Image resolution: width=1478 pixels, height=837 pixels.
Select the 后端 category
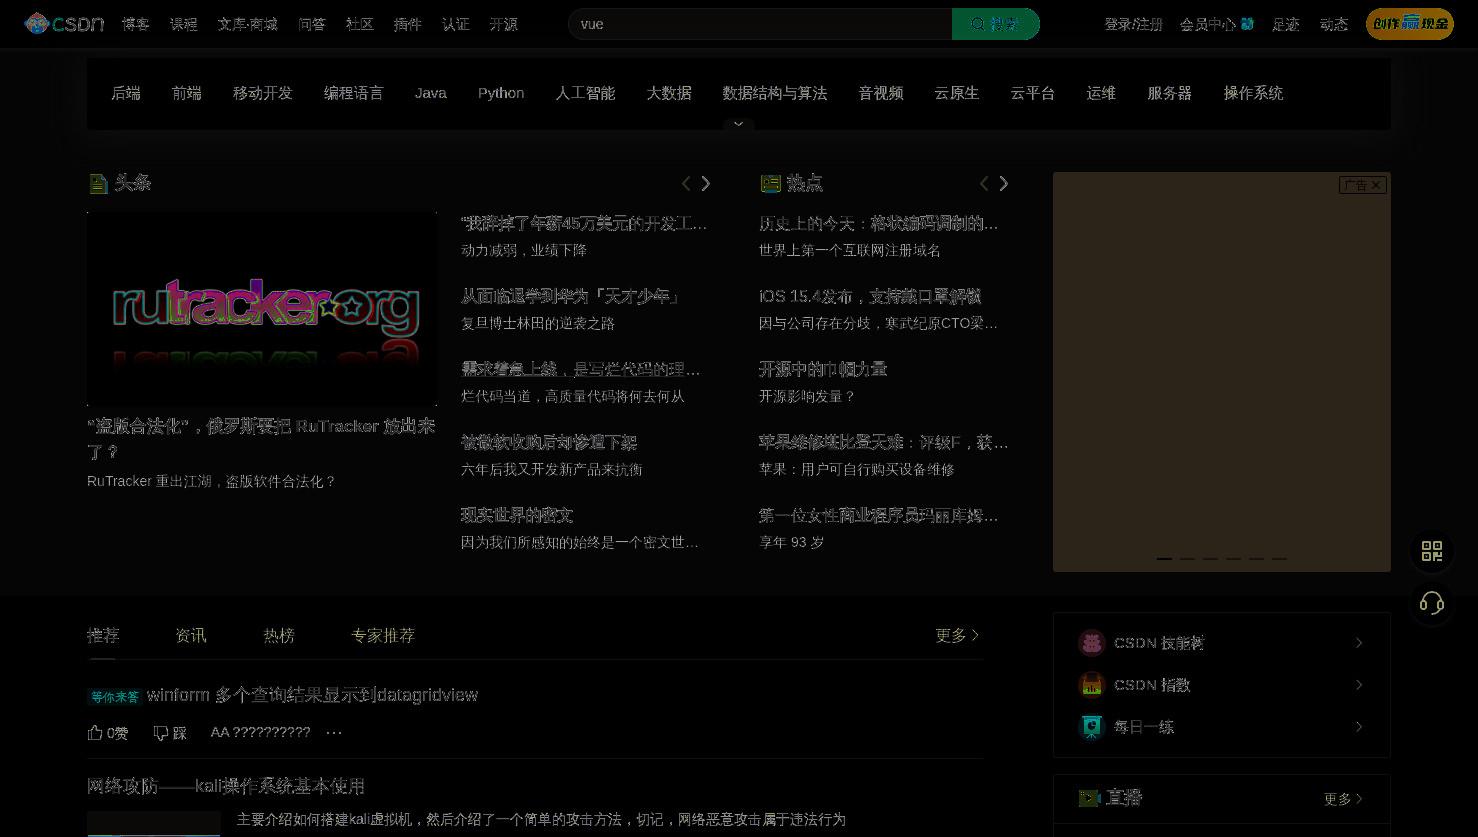pos(126,93)
